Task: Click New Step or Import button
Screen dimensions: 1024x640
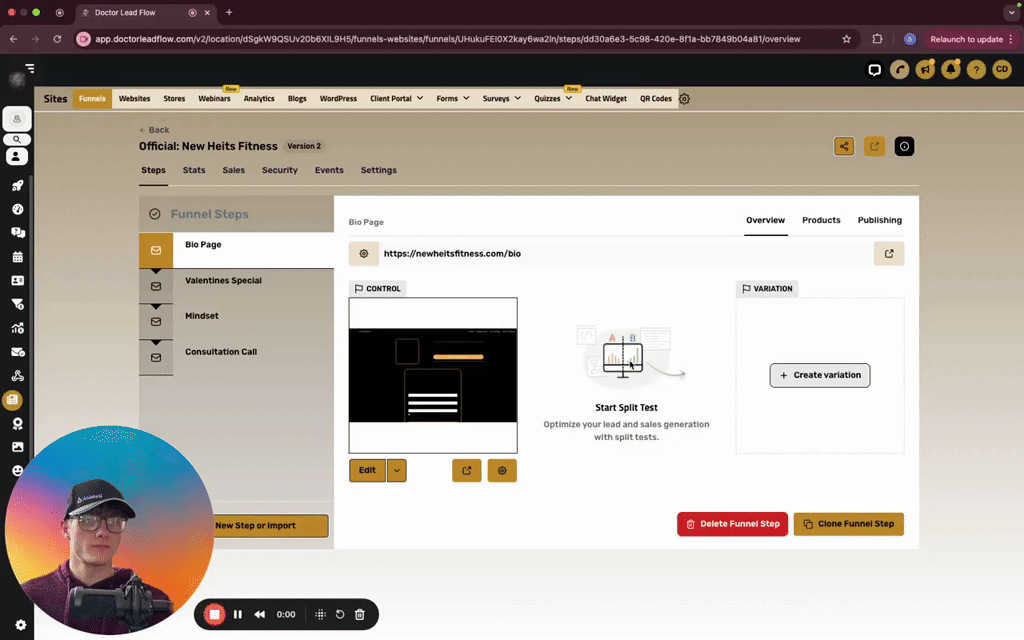Action: [255, 526]
